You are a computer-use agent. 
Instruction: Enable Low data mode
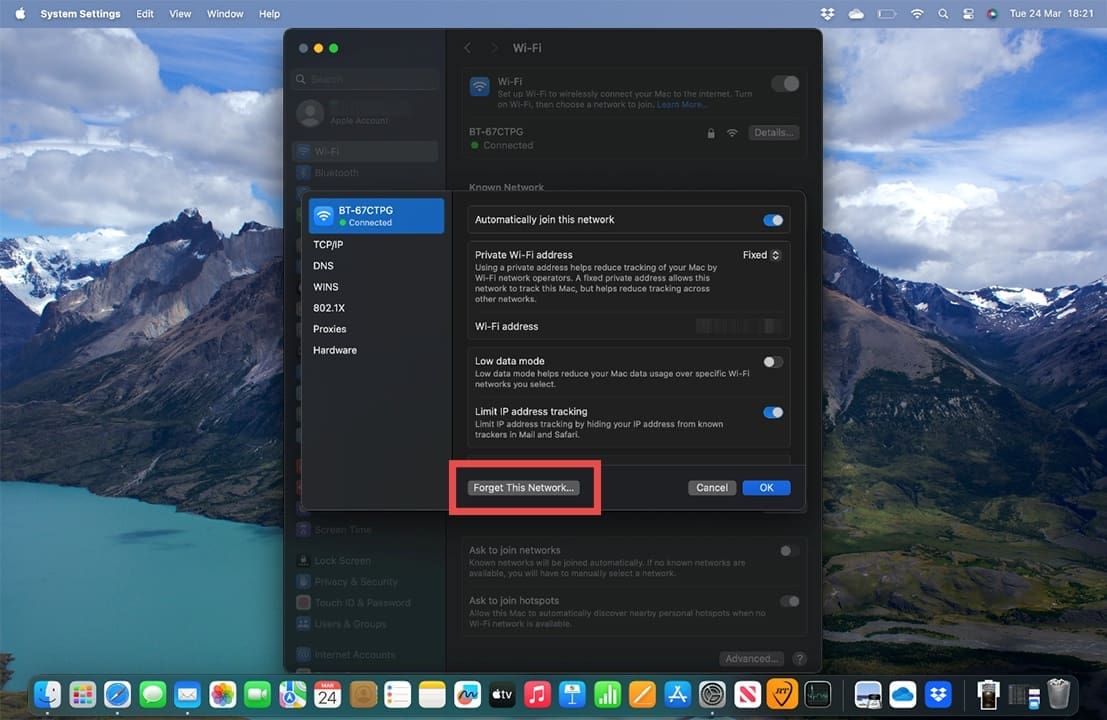773,362
